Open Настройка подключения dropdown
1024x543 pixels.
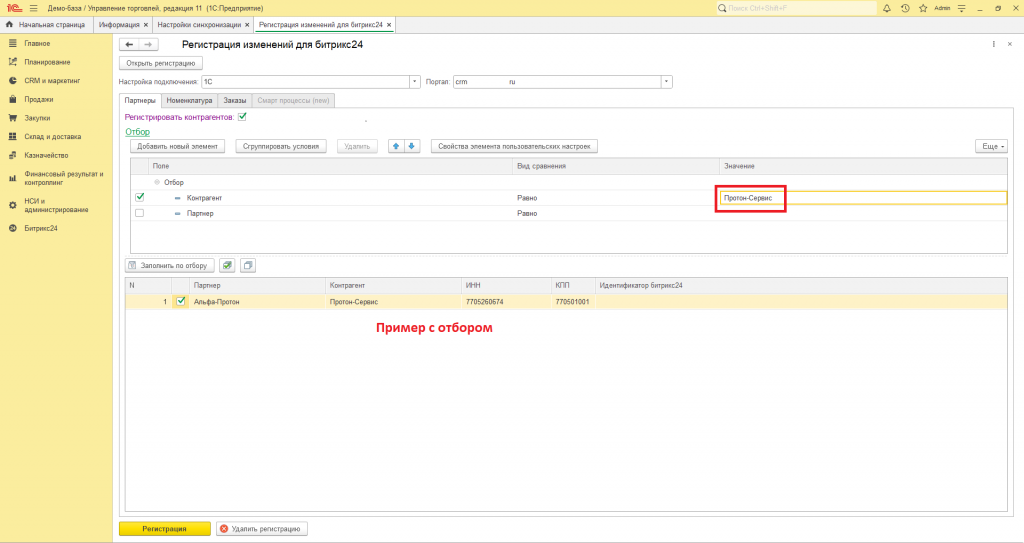pyautogui.click(x=414, y=82)
